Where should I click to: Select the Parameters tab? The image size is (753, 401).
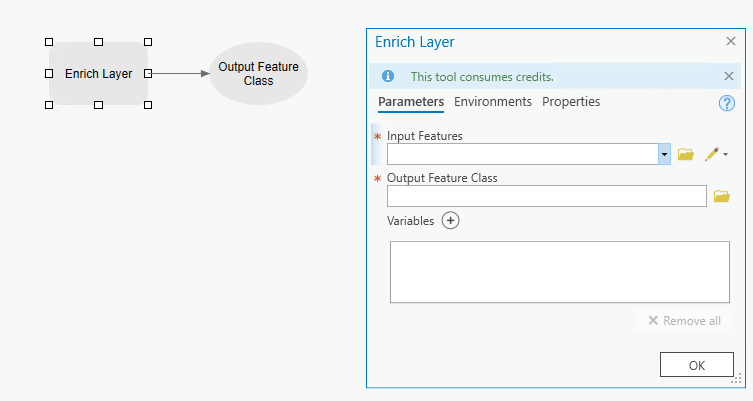click(411, 102)
